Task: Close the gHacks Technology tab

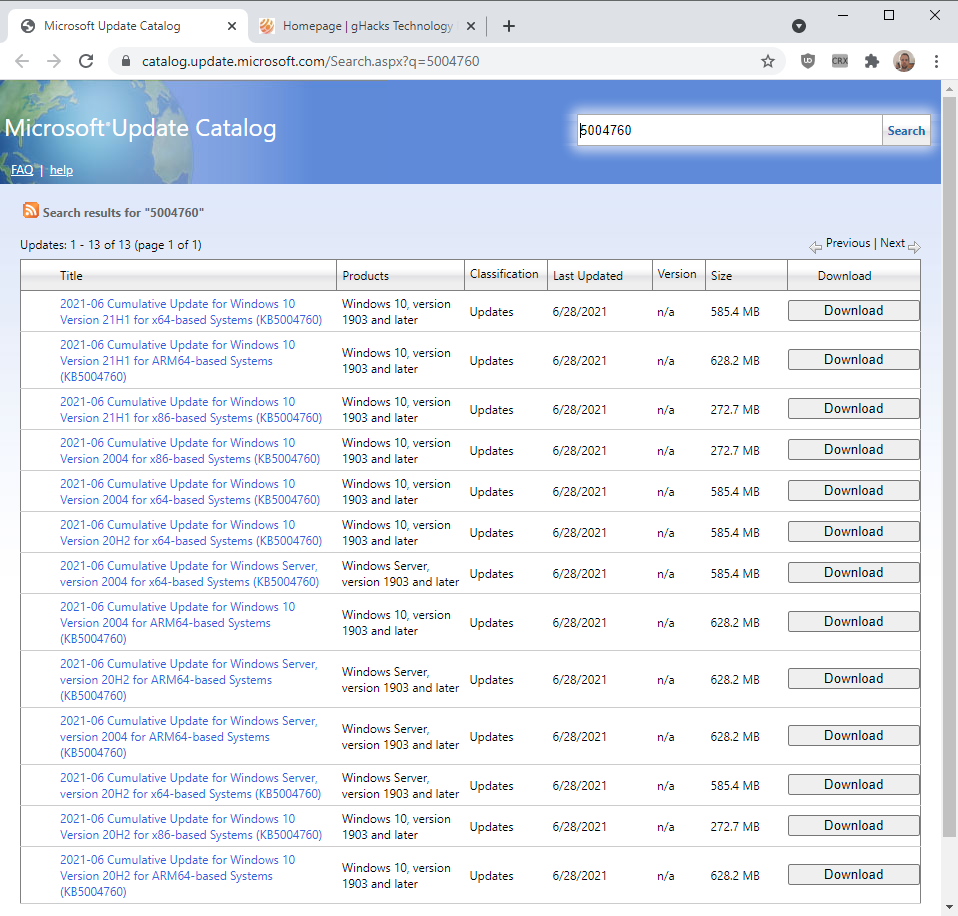Action: point(470,26)
